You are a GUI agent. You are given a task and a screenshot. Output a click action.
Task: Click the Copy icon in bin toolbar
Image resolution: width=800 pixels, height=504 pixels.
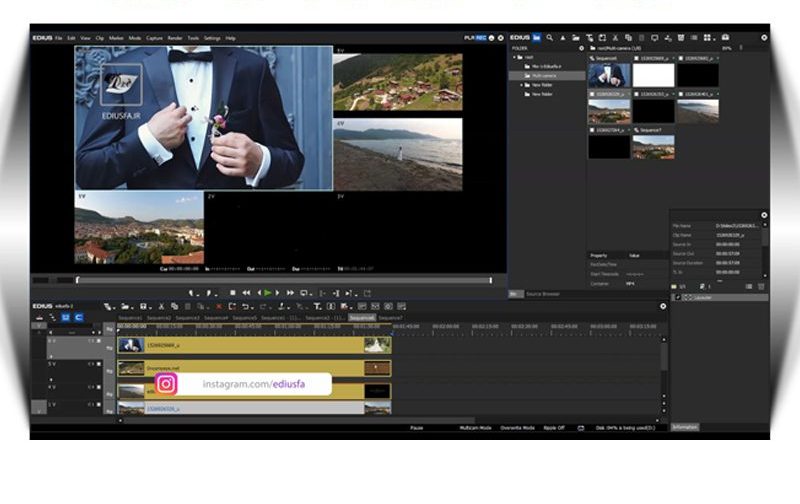[628, 38]
